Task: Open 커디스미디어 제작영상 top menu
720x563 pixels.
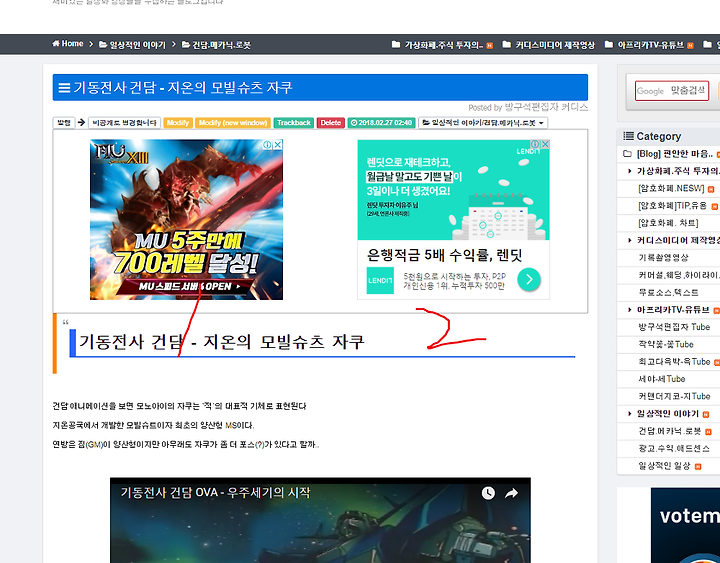Action: [549, 45]
